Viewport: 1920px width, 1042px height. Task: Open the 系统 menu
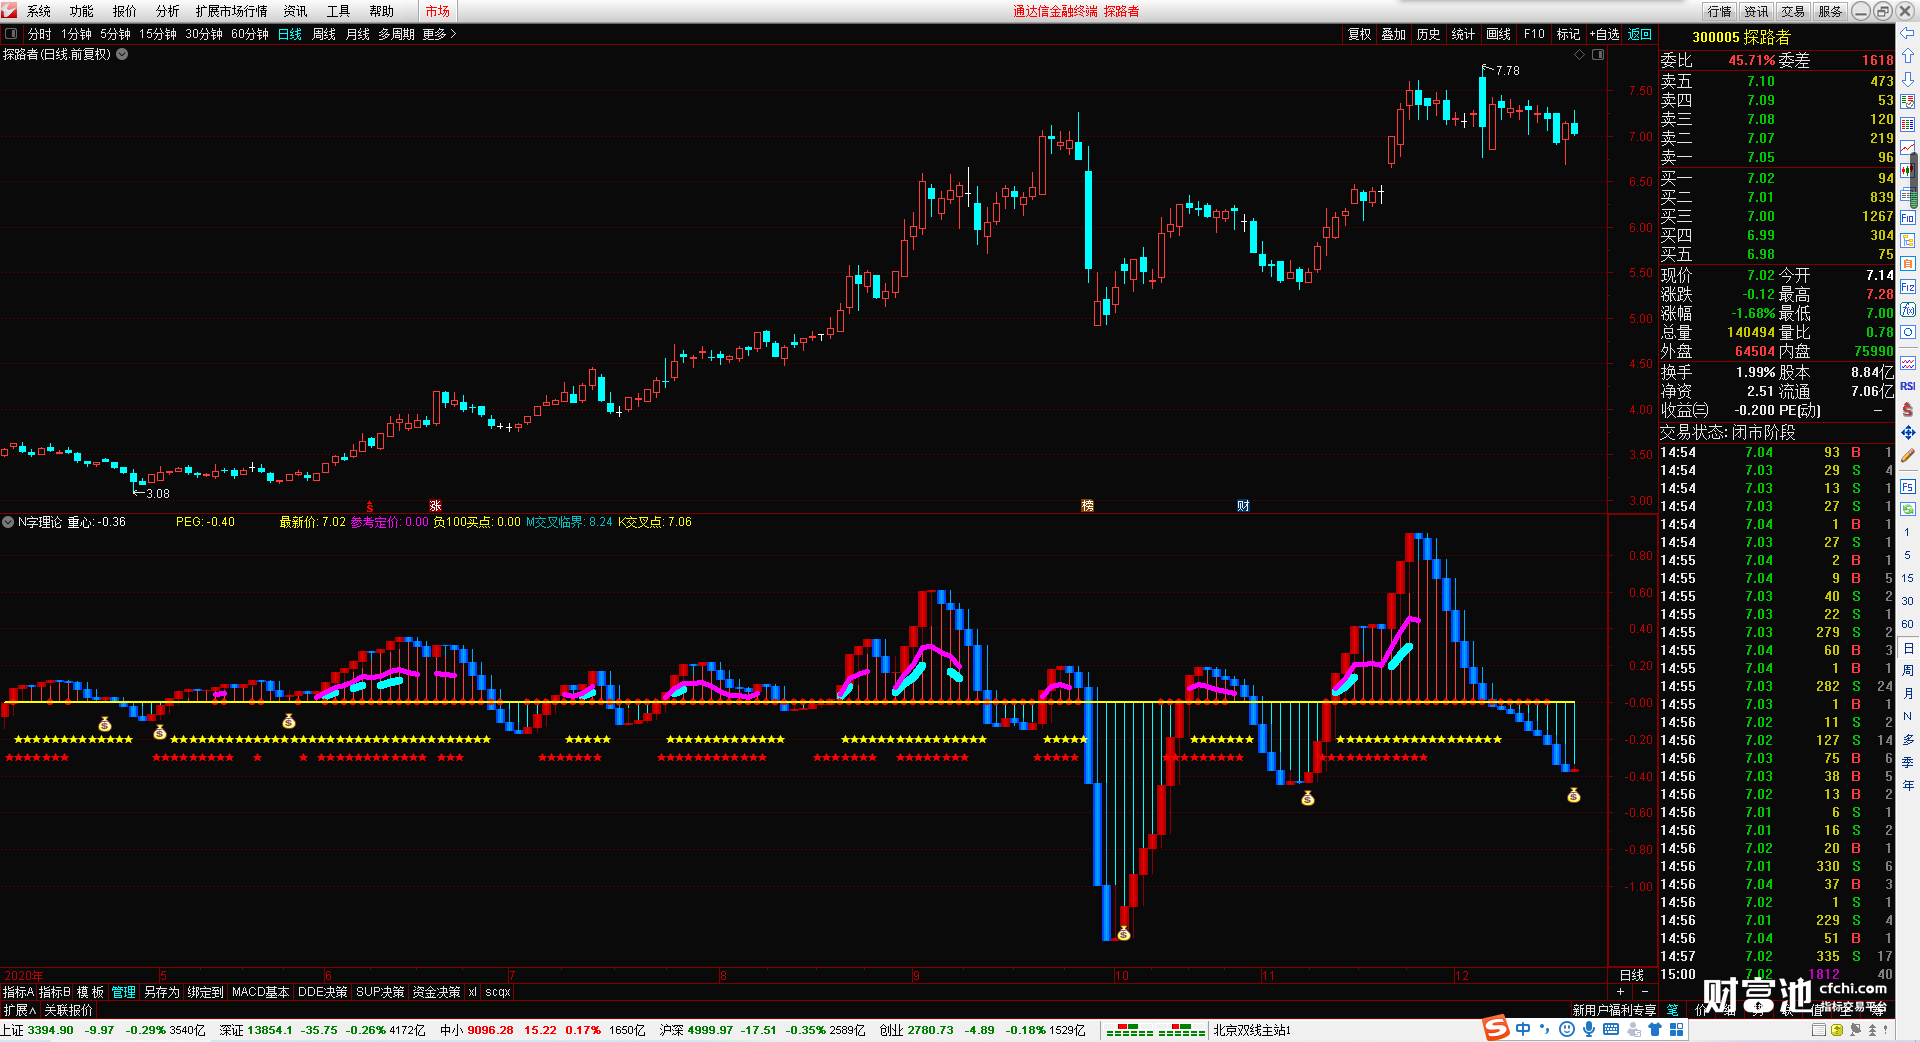[x=39, y=11]
